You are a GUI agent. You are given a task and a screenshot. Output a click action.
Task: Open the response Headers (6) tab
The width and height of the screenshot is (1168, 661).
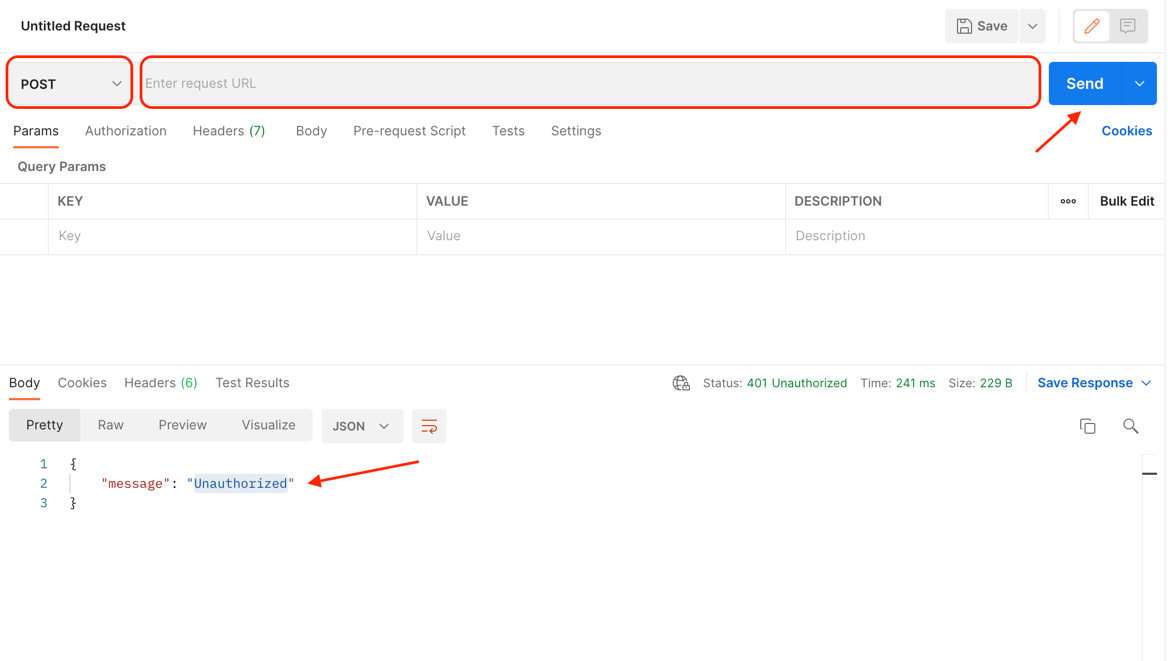161,383
